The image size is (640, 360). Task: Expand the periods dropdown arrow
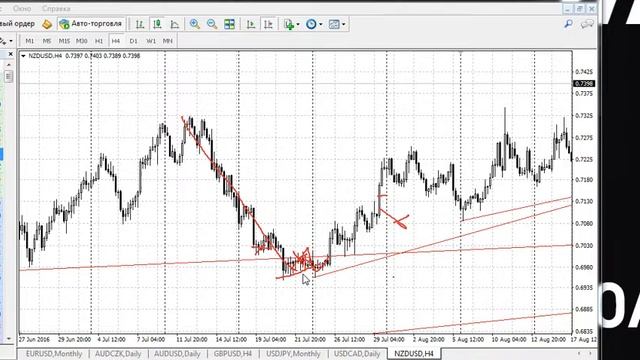[x=320, y=24]
